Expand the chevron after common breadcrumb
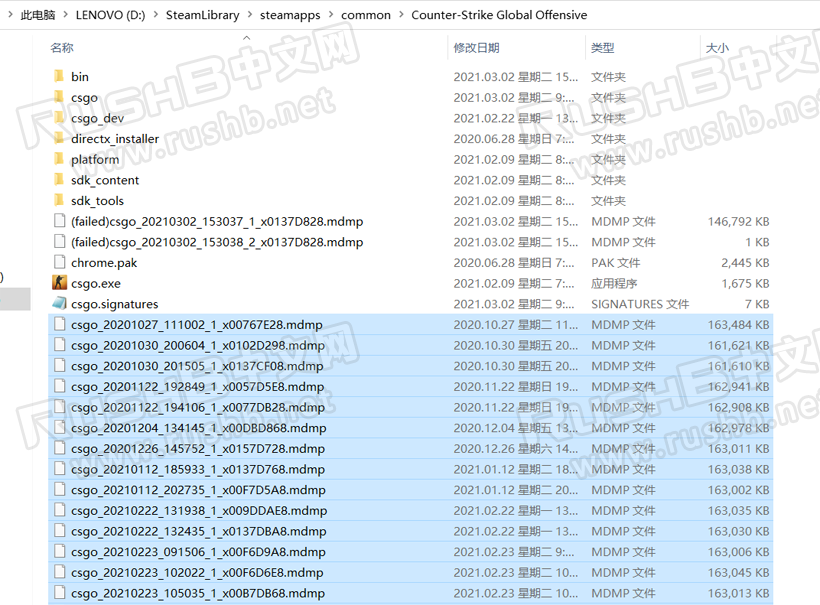This screenshot has width=820, height=605. point(400,15)
